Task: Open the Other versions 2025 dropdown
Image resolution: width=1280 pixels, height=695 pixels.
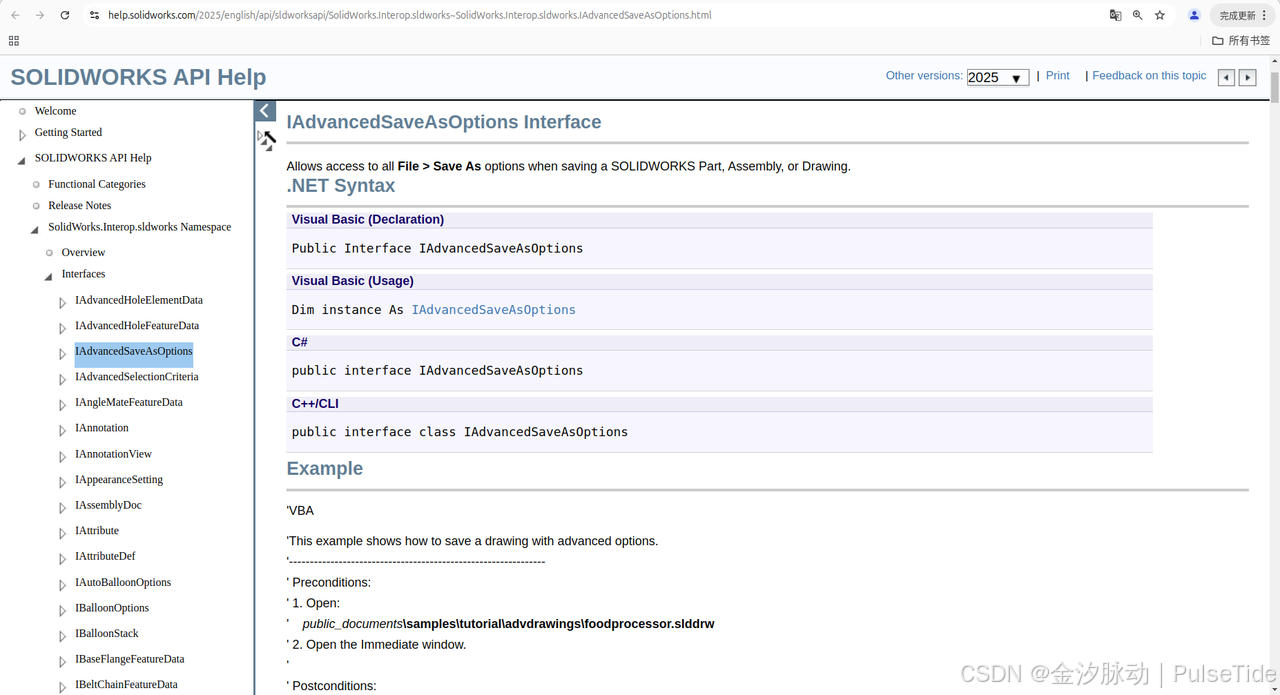Action: click(x=998, y=77)
